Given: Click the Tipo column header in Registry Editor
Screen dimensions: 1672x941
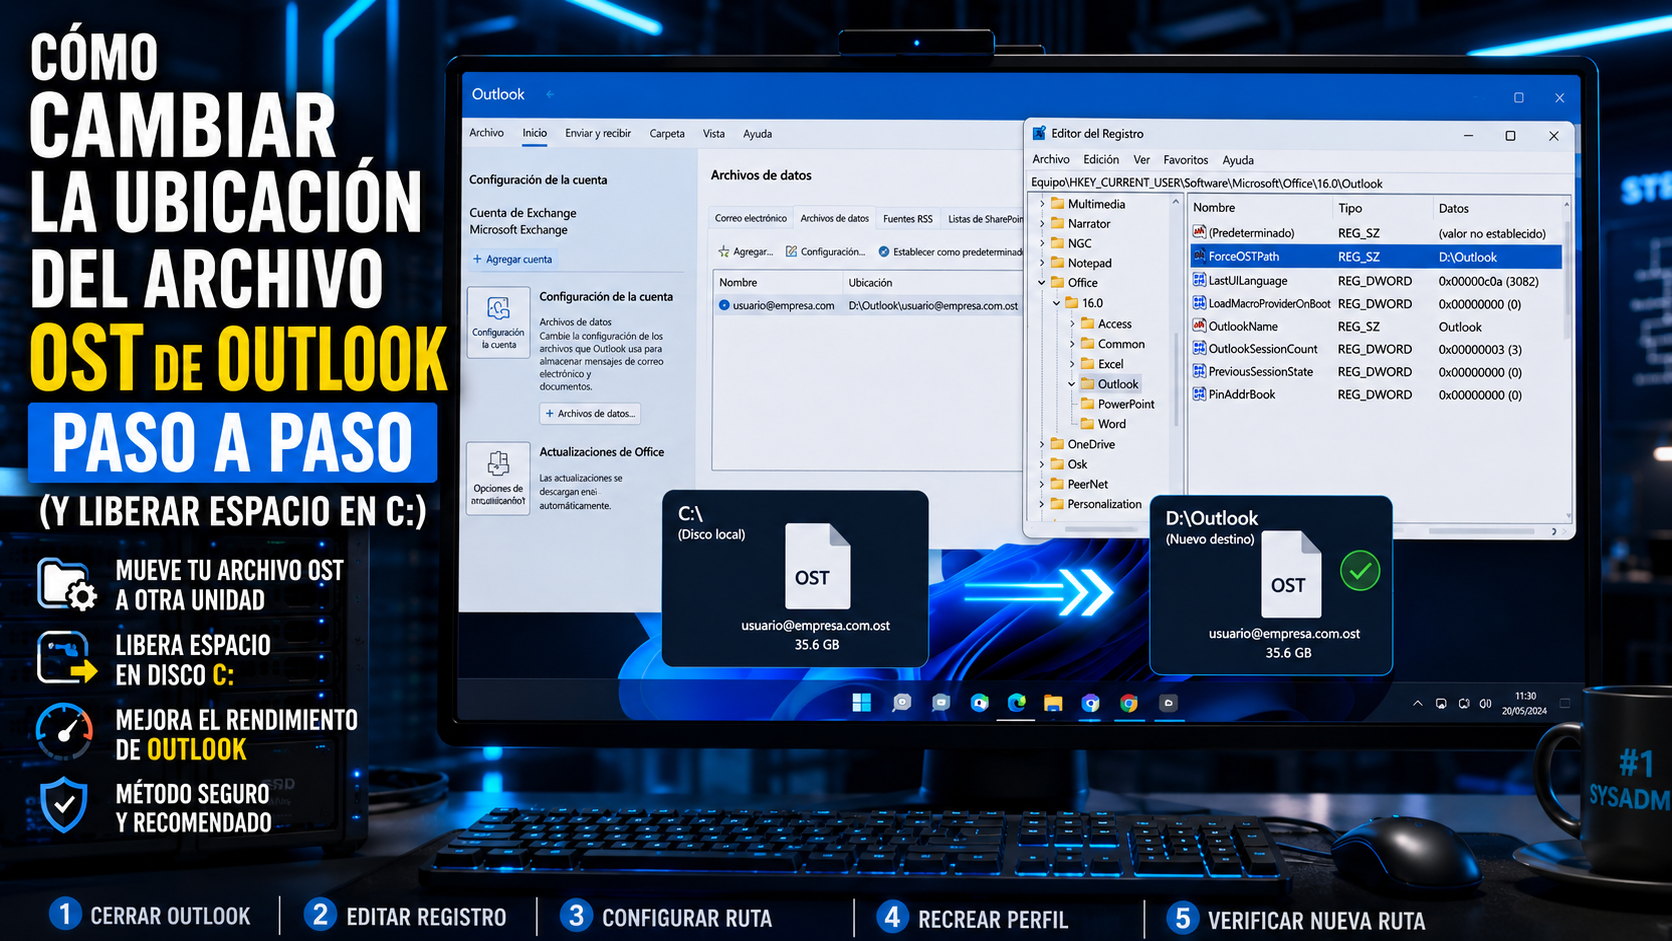Looking at the screenshot, I should click(1350, 208).
